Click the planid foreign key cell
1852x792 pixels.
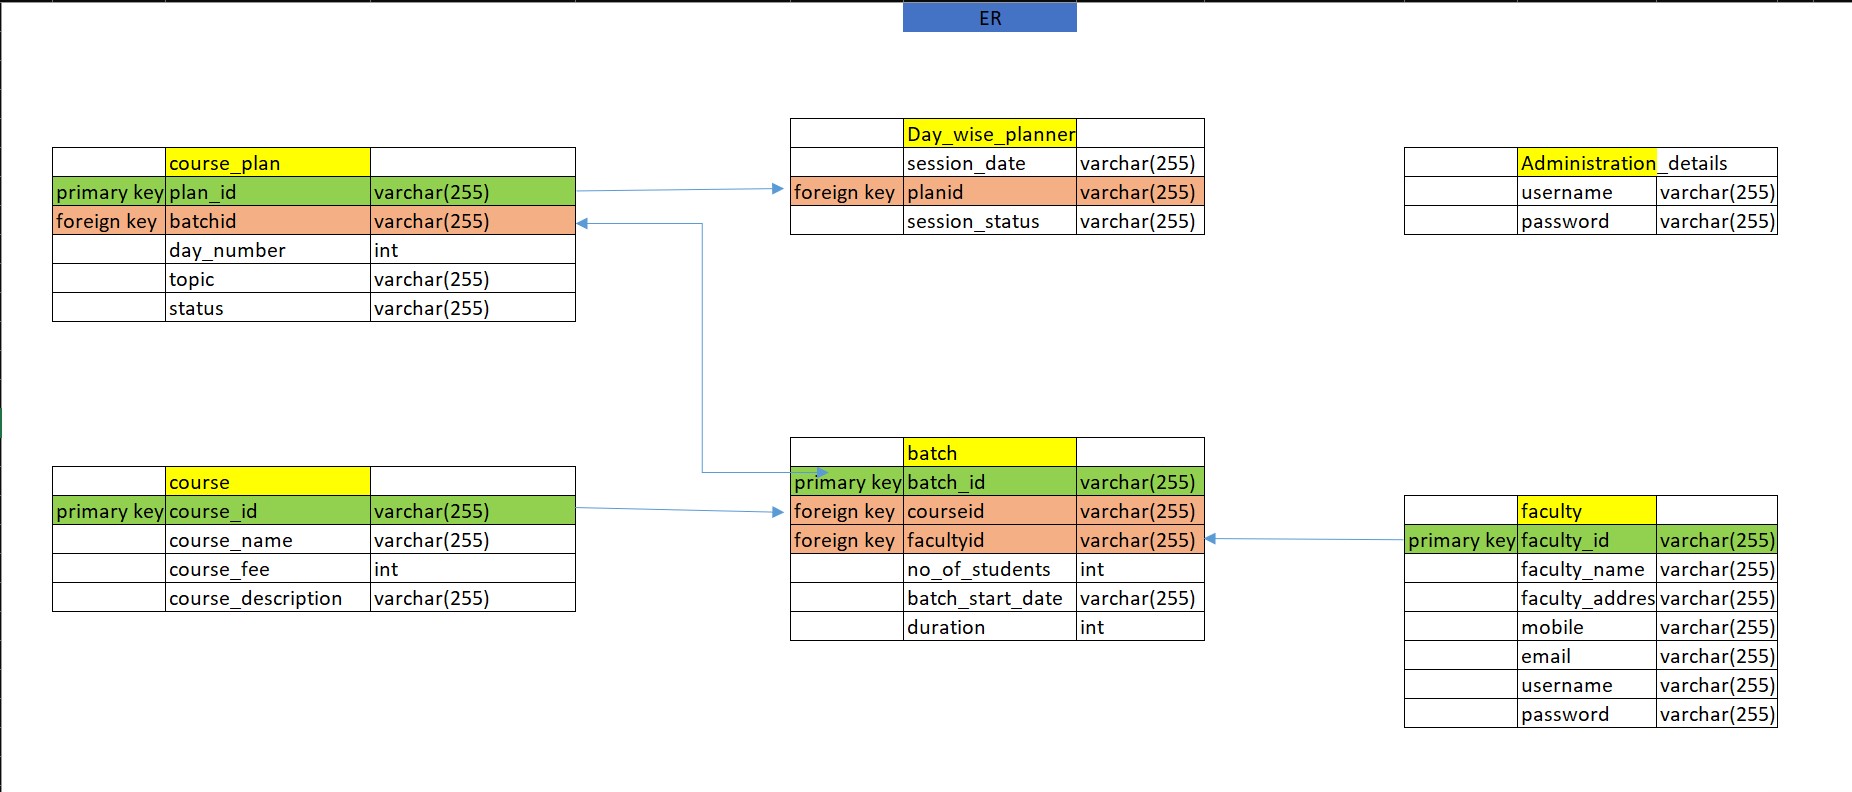989,192
